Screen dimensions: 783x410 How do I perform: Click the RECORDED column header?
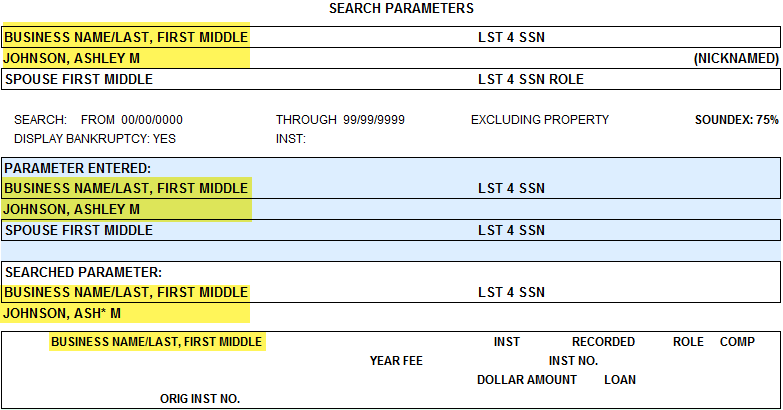(603, 342)
